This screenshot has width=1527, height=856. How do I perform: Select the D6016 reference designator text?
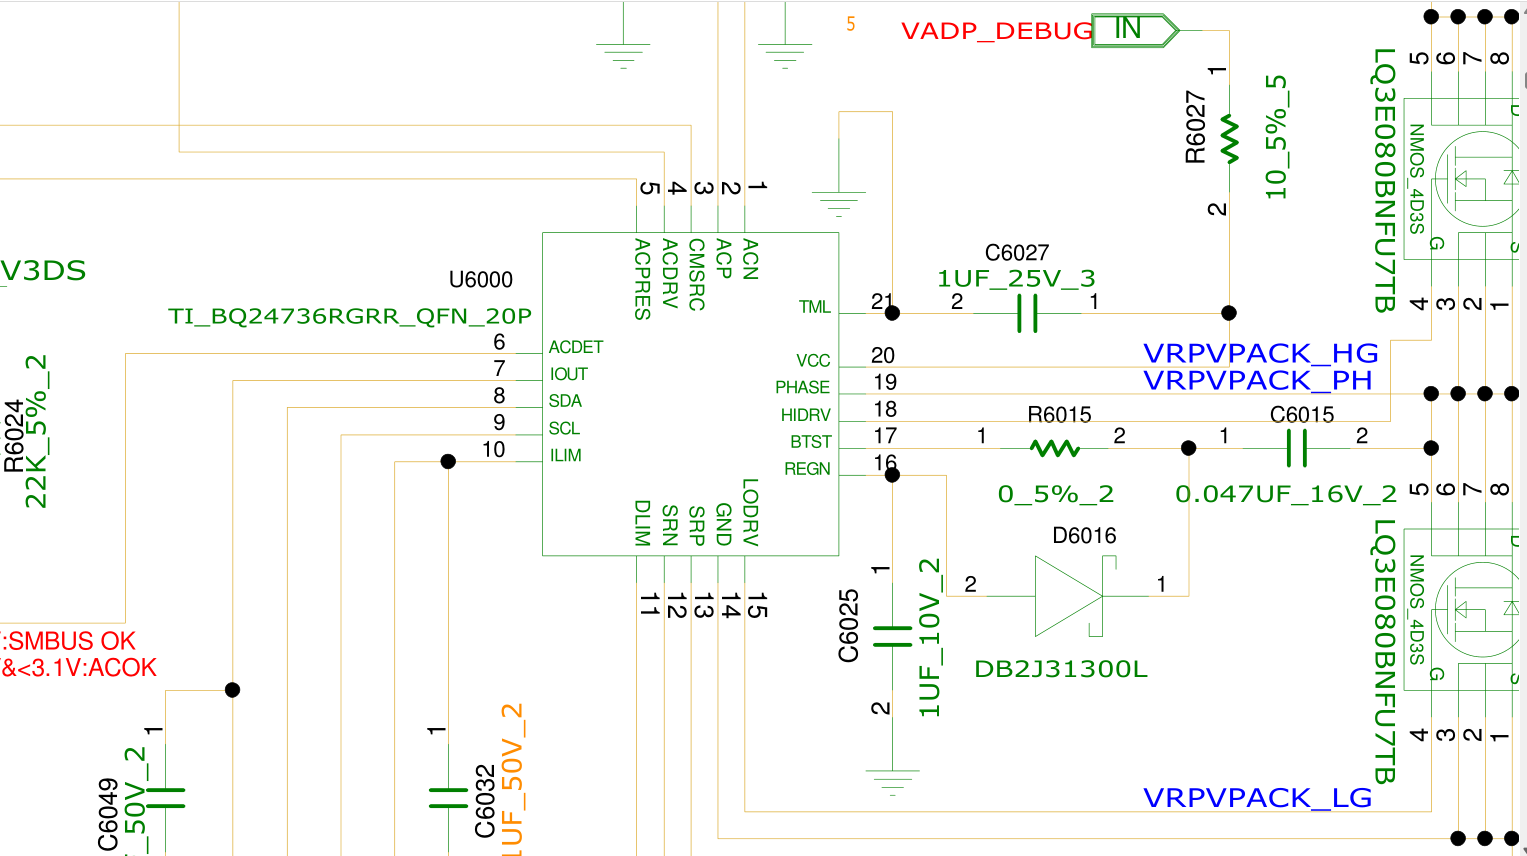point(1084,536)
